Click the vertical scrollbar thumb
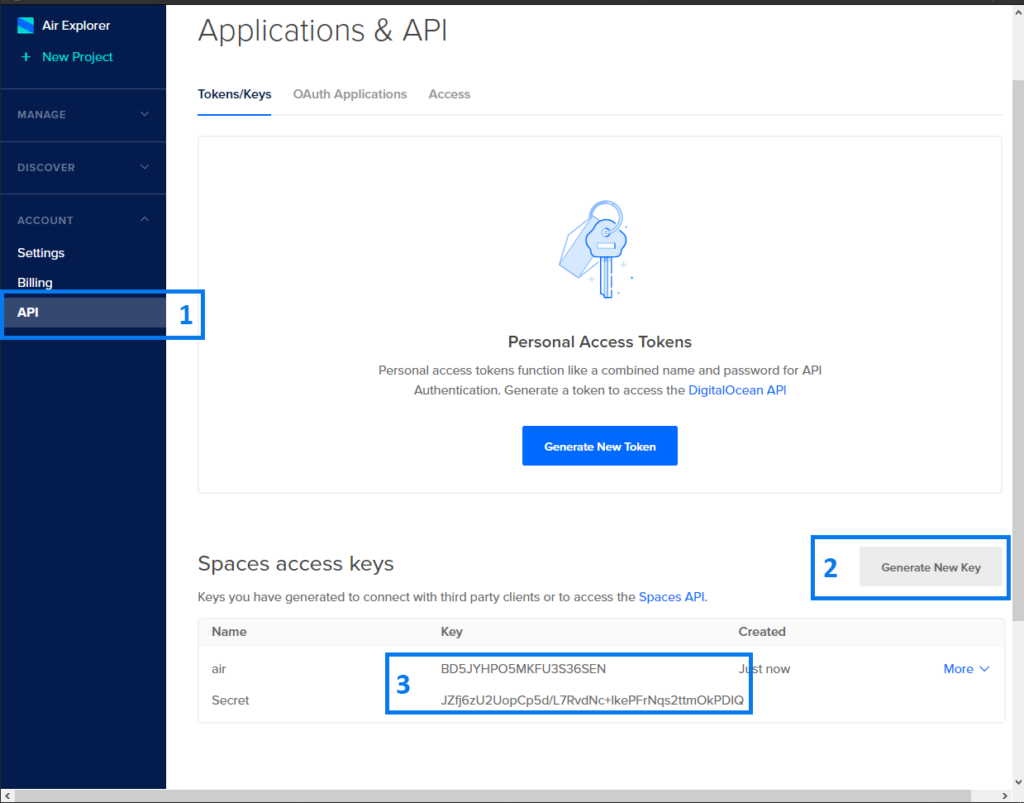 1017,350
